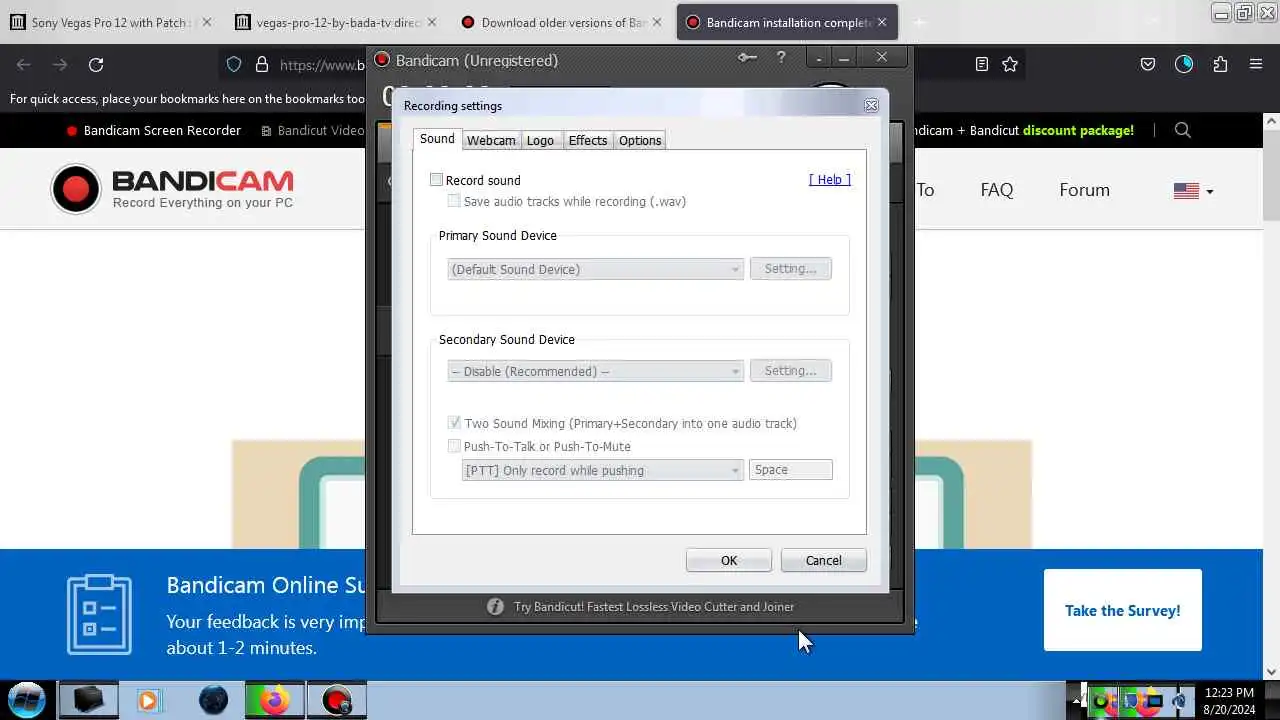Click the Bandicam registration key icon
Viewport: 1280px width, 720px height.
[747, 58]
